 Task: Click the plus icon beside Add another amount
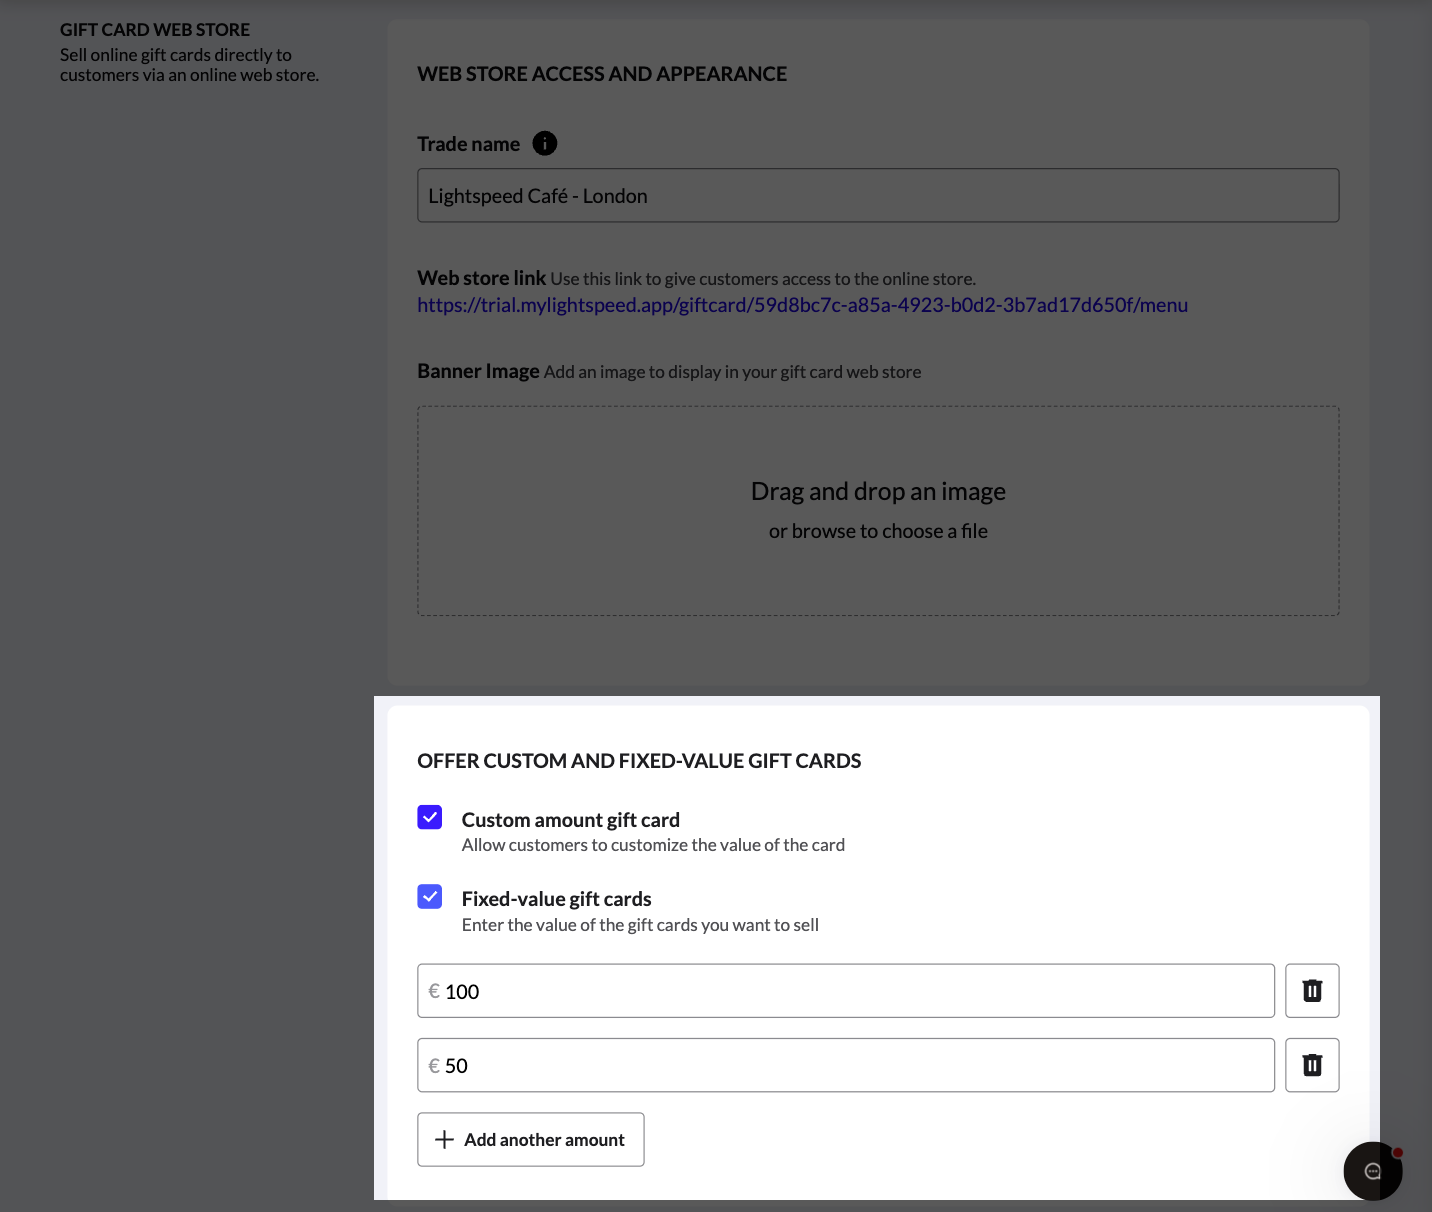coord(445,1140)
